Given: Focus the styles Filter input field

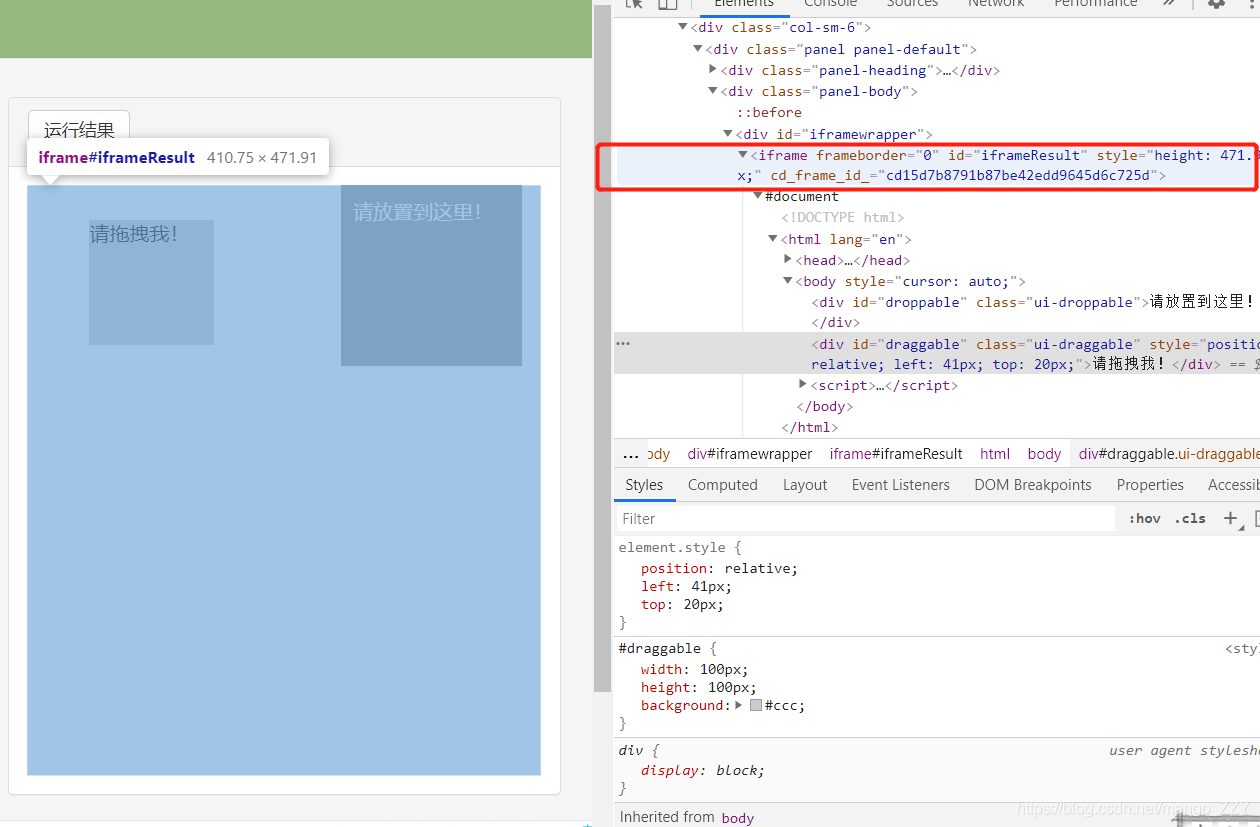Looking at the screenshot, I should (x=865, y=519).
